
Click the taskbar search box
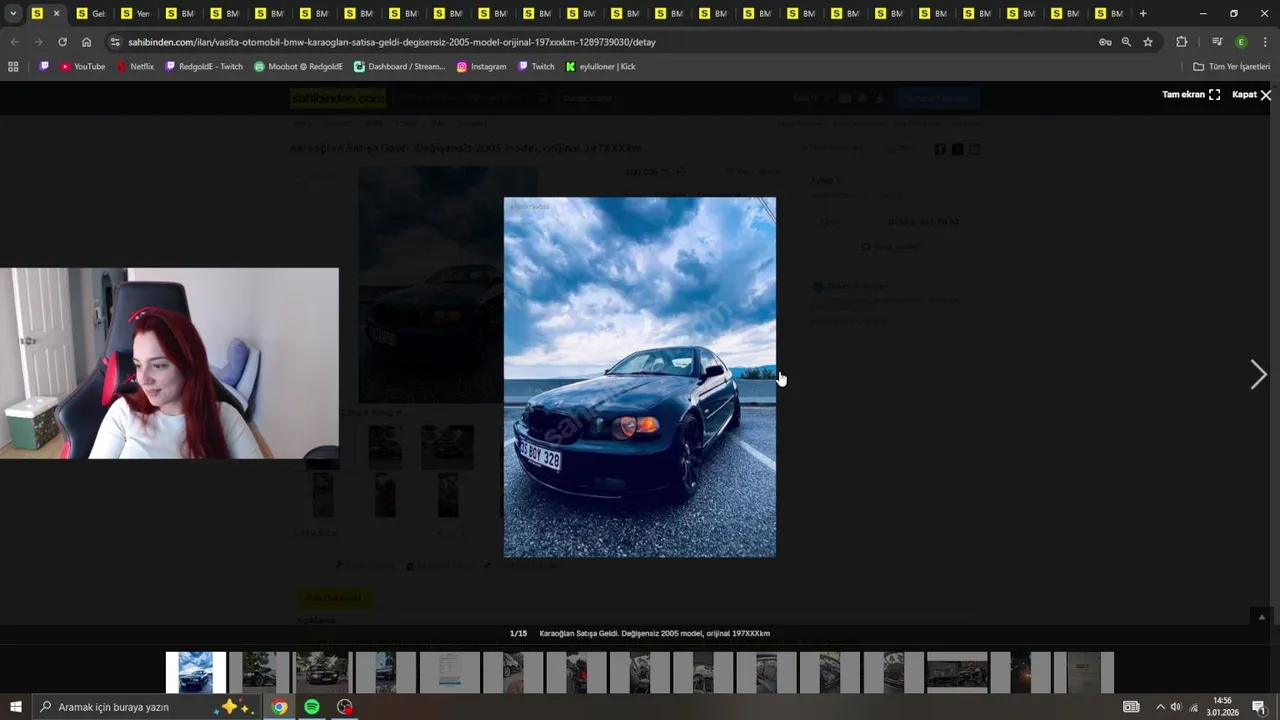(145, 707)
